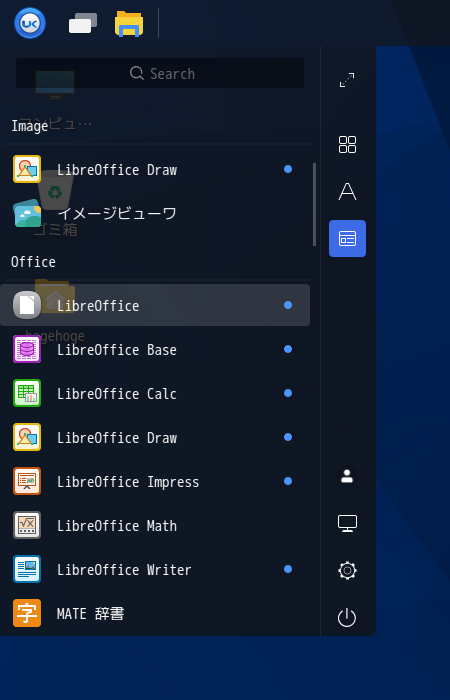The height and width of the screenshot is (700, 450).
Task: Click the 'MATE 辞書' label text
Action: click(90, 614)
